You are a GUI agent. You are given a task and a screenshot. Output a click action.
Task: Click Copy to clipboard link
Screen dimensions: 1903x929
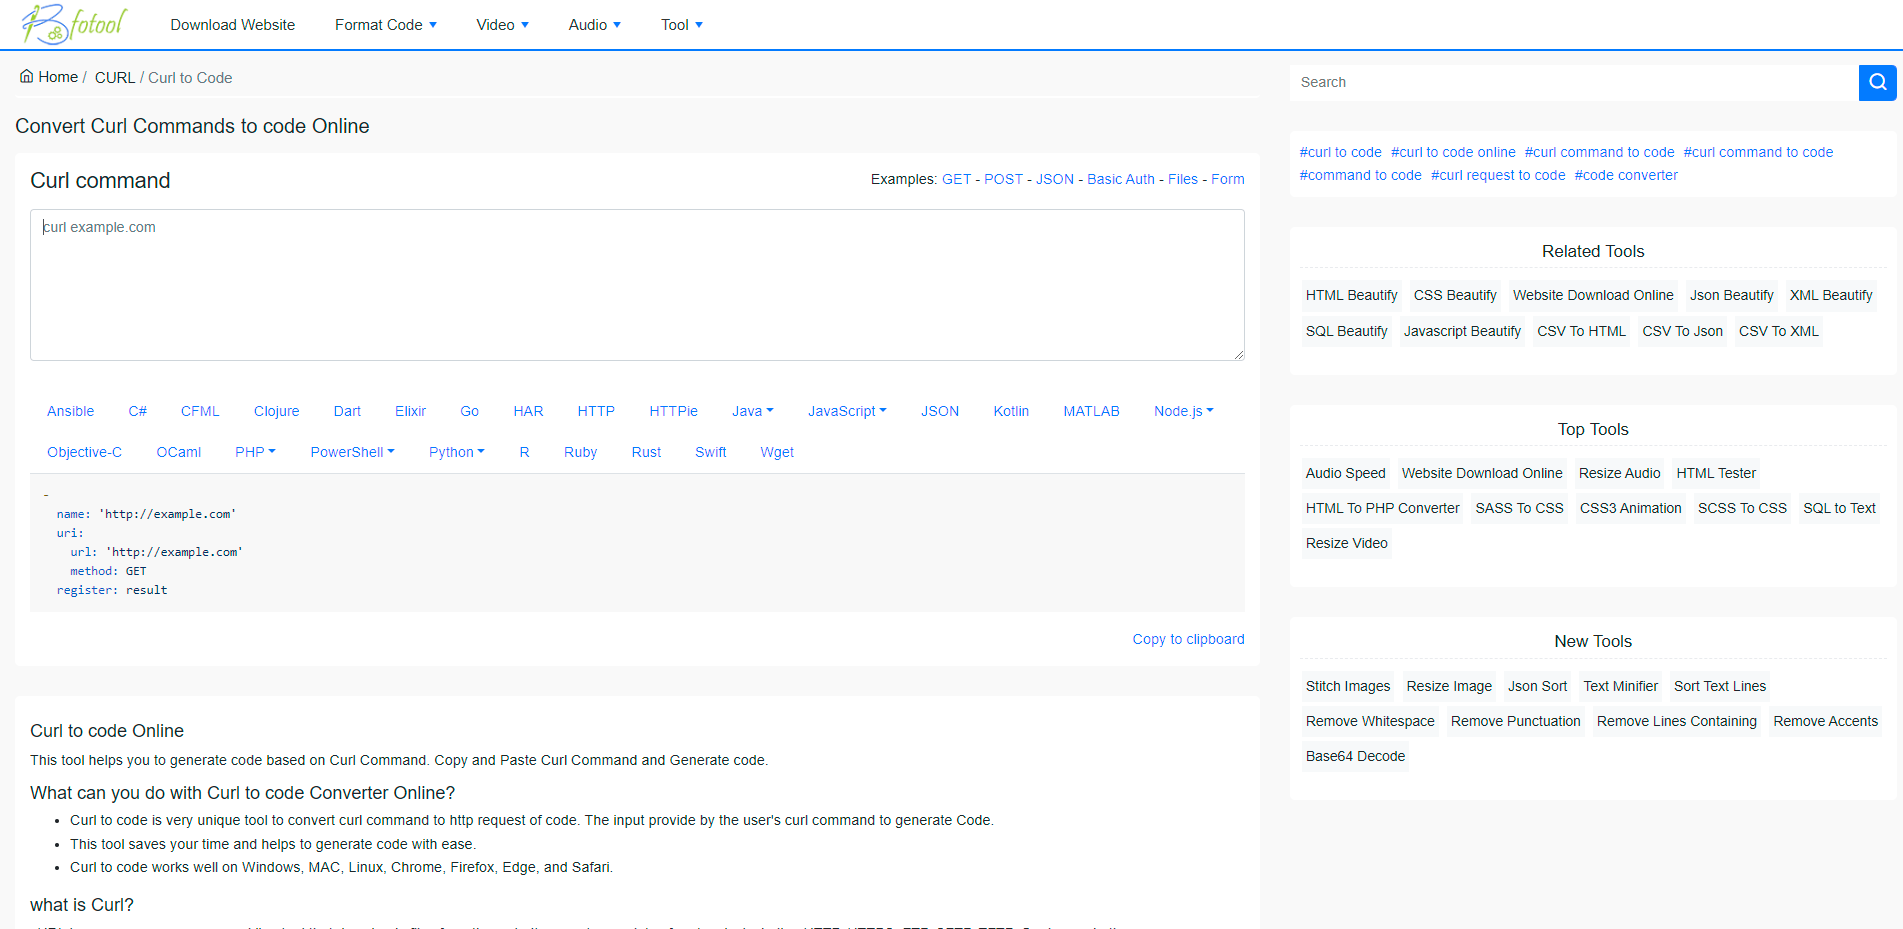point(1188,639)
